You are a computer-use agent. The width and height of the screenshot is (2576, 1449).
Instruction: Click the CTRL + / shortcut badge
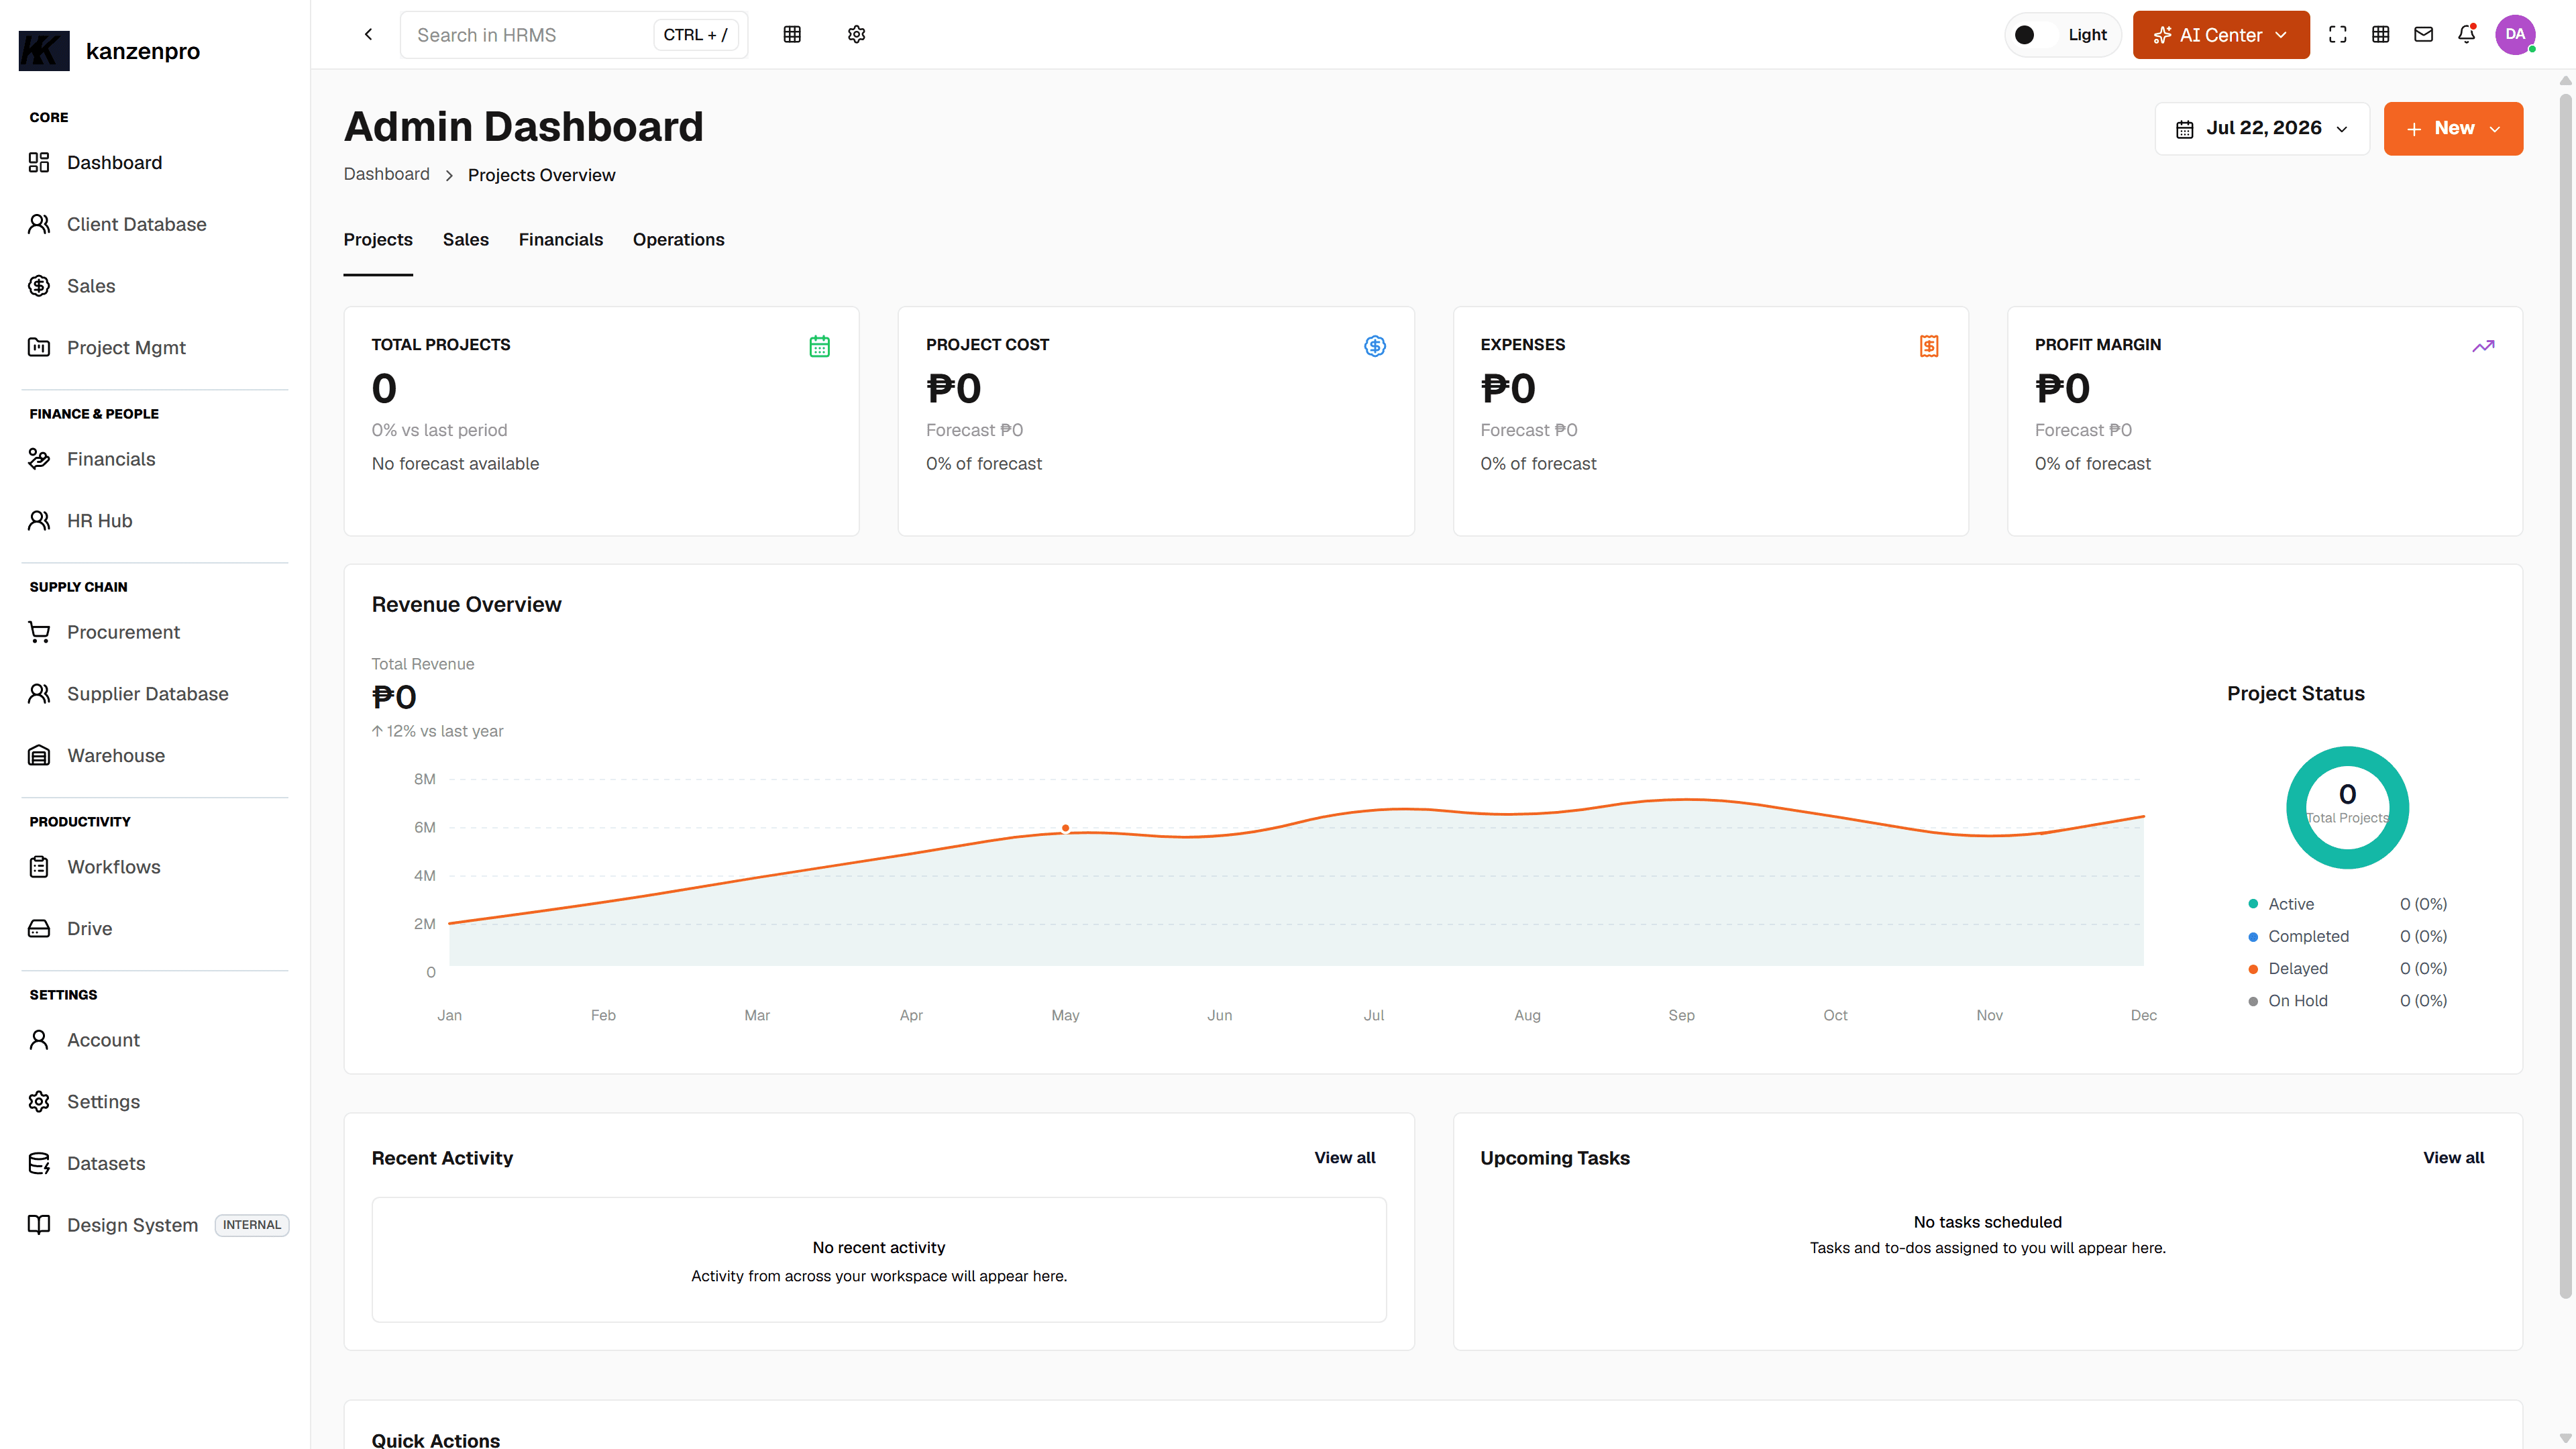point(695,34)
